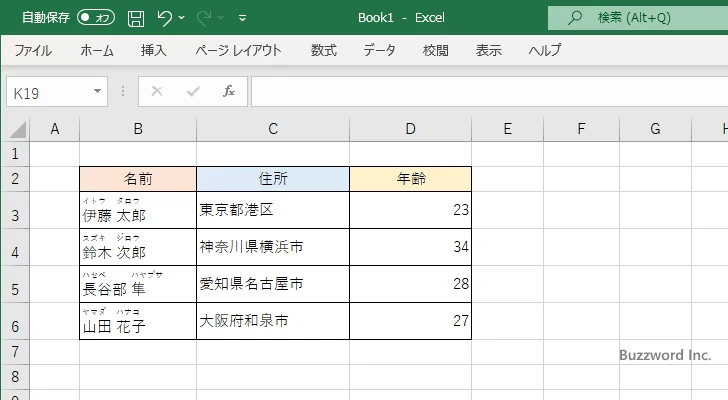The height and width of the screenshot is (400, 728).
Task: Click the Enter checkmark formula icon
Action: click(x=193, y=91)
